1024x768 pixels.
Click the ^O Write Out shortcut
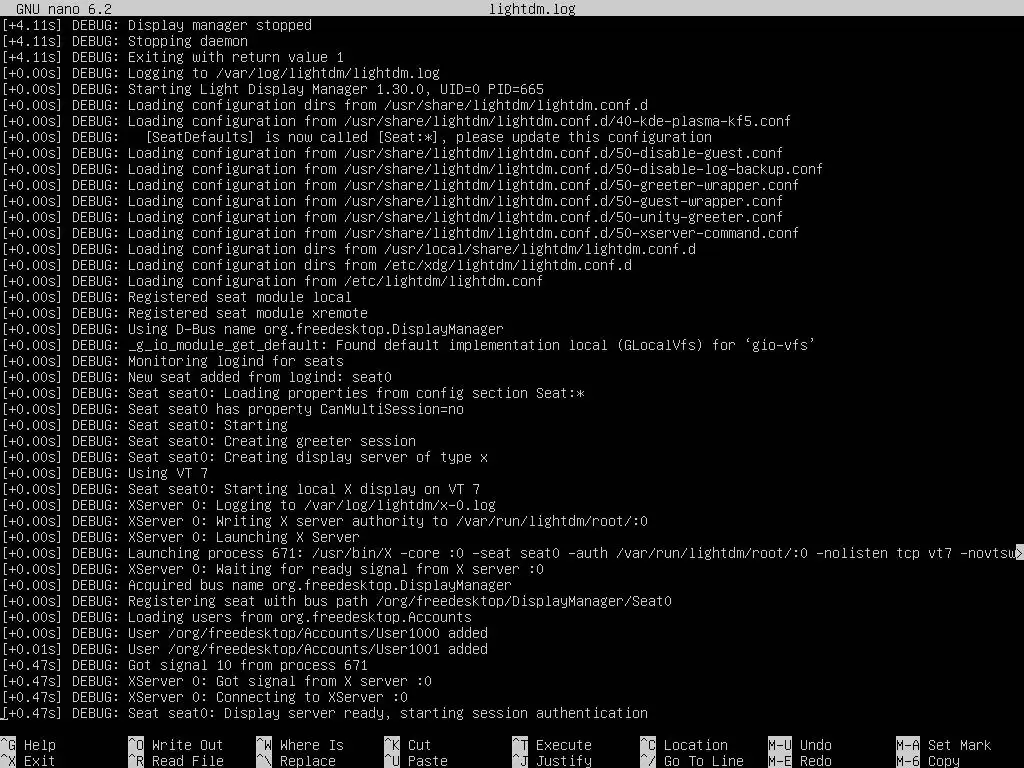176,745
